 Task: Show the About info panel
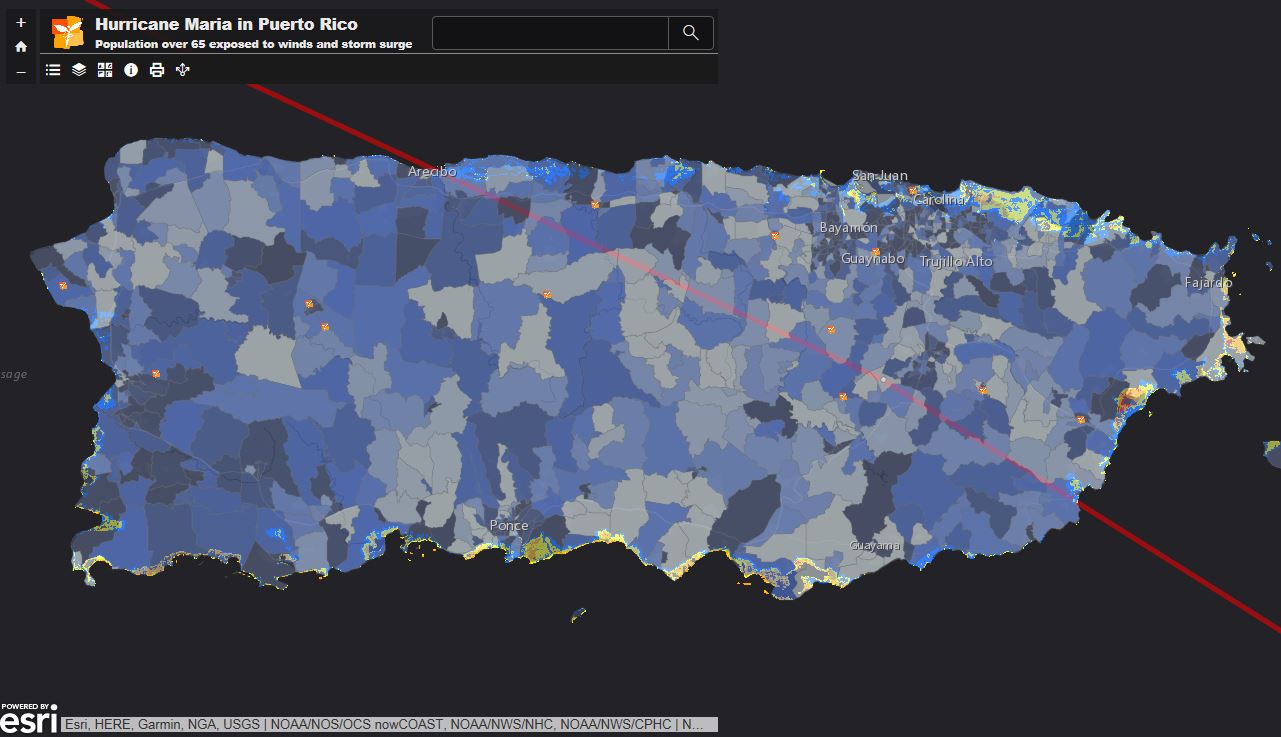[131, 70]
